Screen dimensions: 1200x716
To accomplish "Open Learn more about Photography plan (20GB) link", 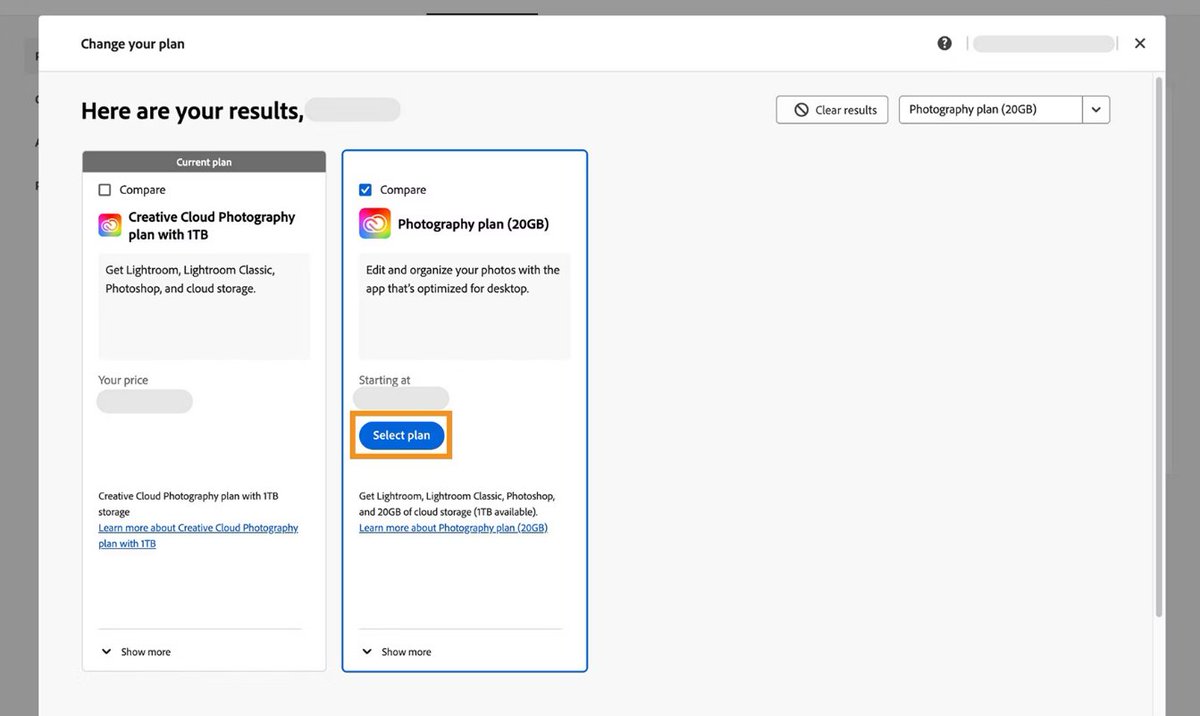I will point(453,528).
